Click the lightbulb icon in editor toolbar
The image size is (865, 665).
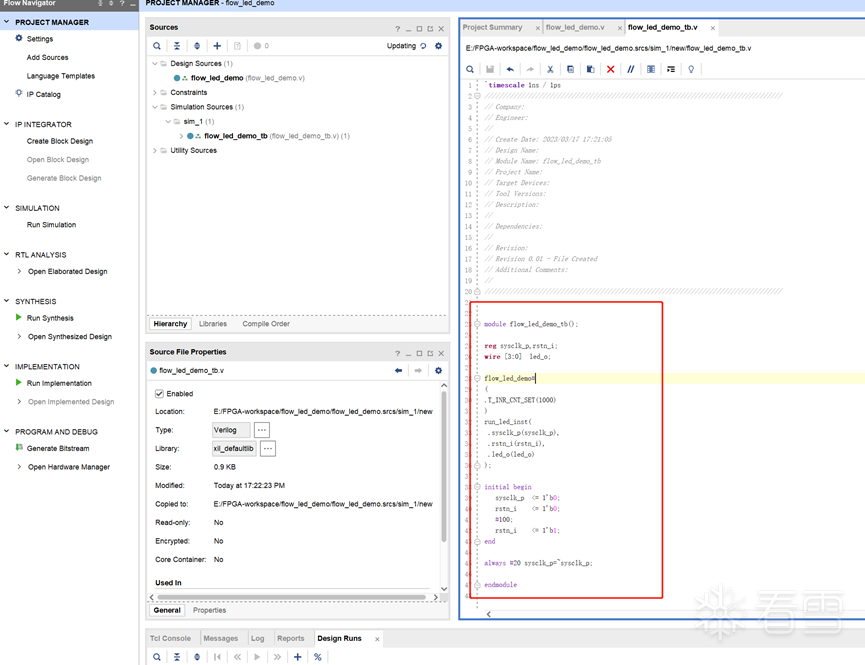click(691, 69)
